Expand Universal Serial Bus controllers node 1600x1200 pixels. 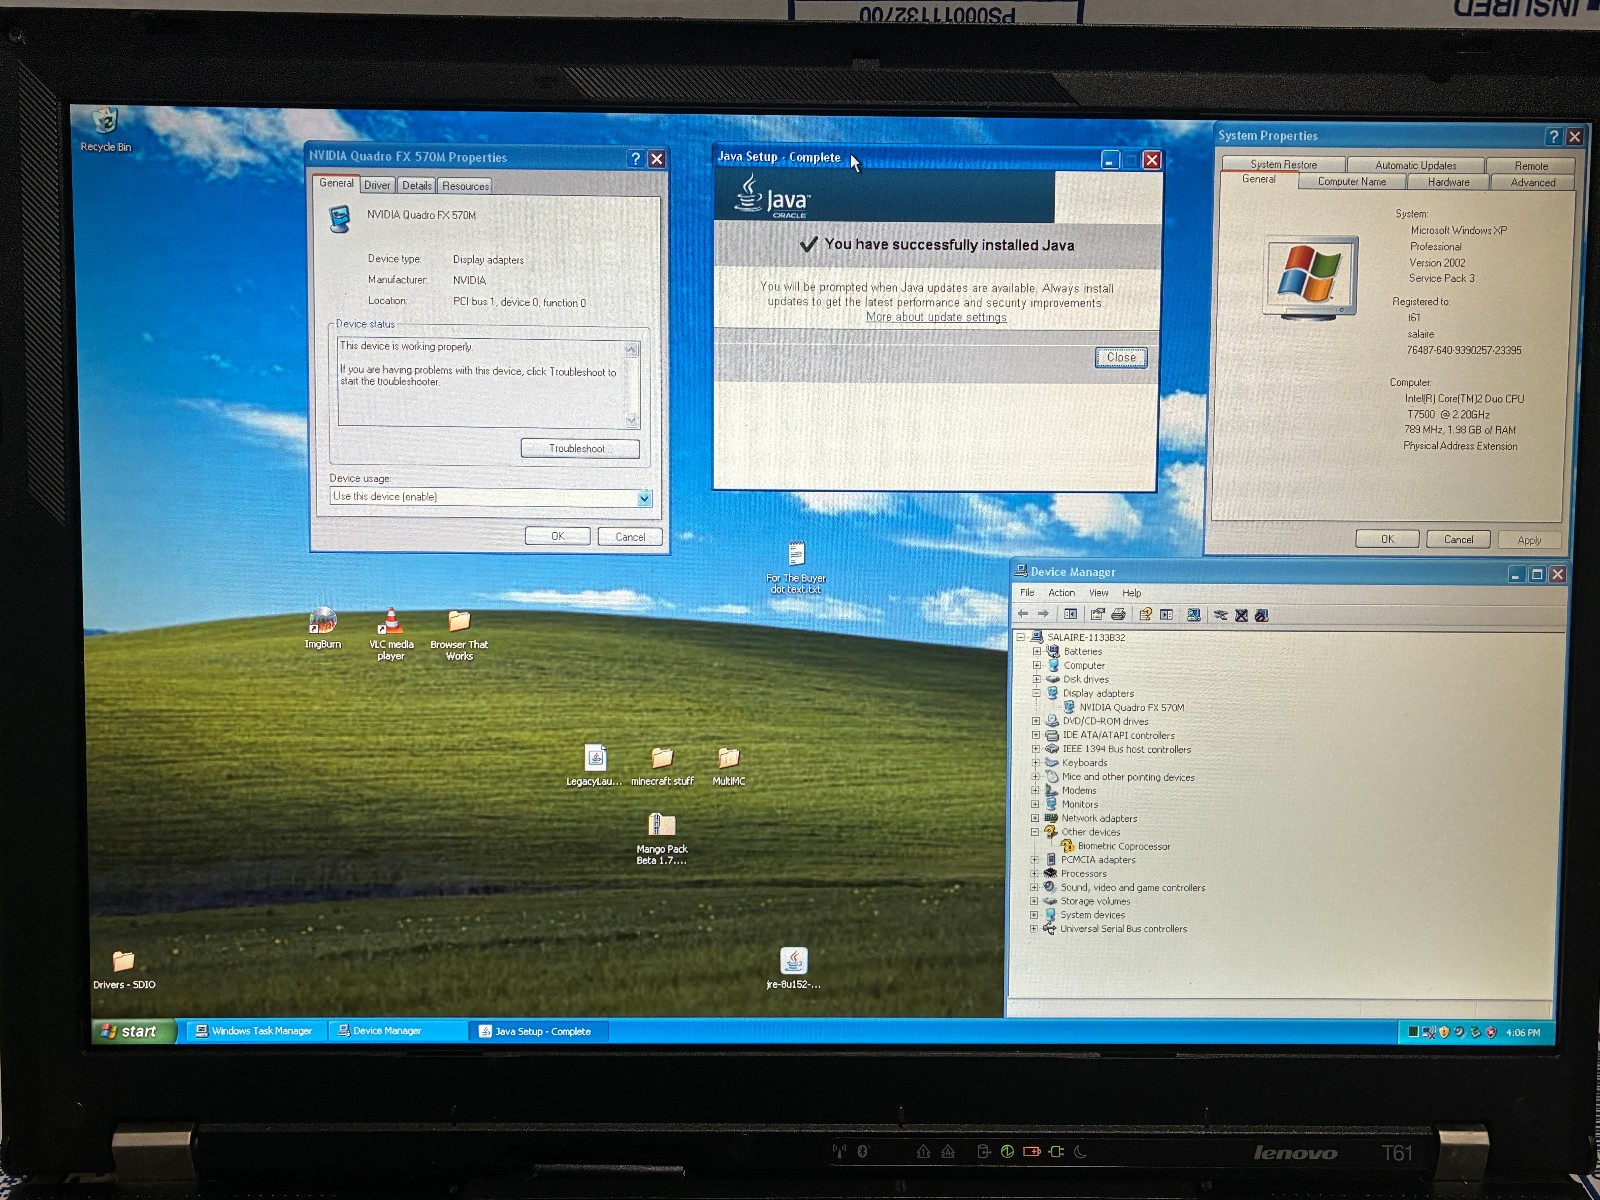click(x=1034, y=929)
